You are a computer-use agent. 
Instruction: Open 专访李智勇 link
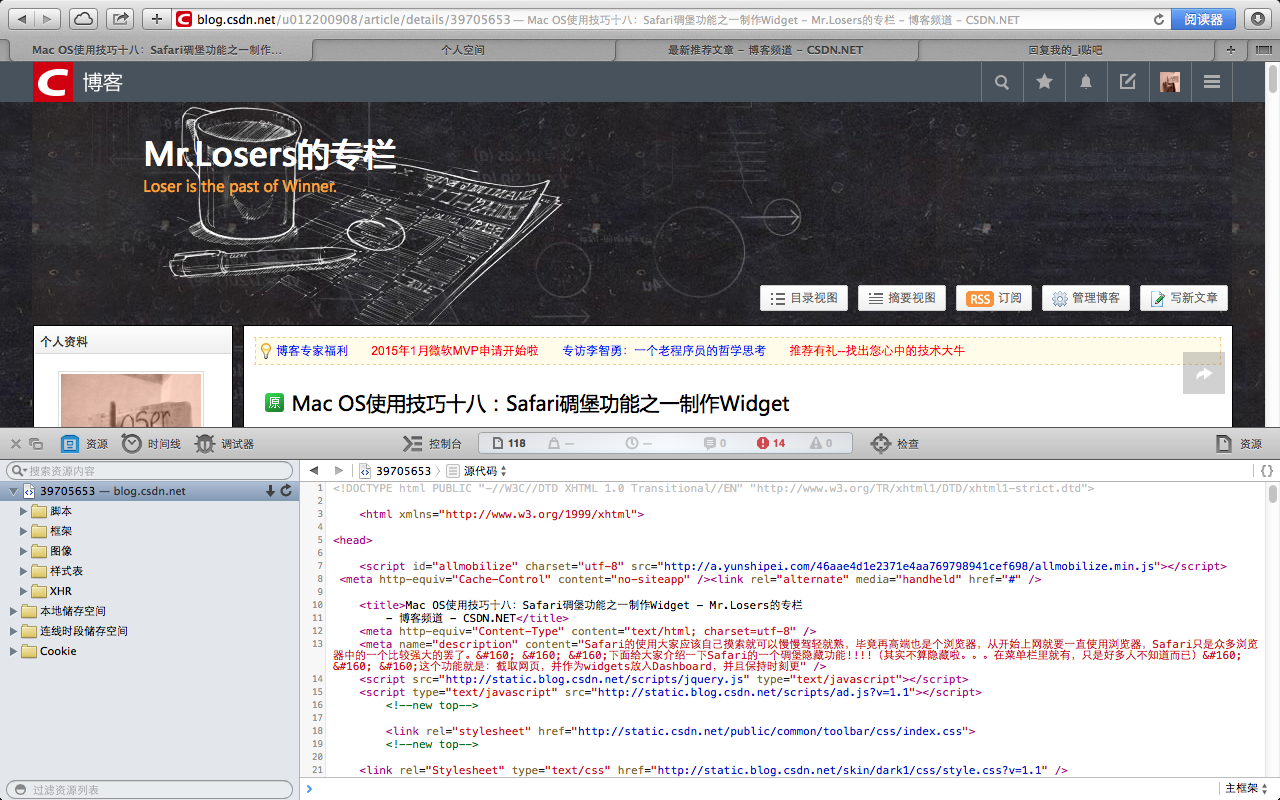coord(664,351)
